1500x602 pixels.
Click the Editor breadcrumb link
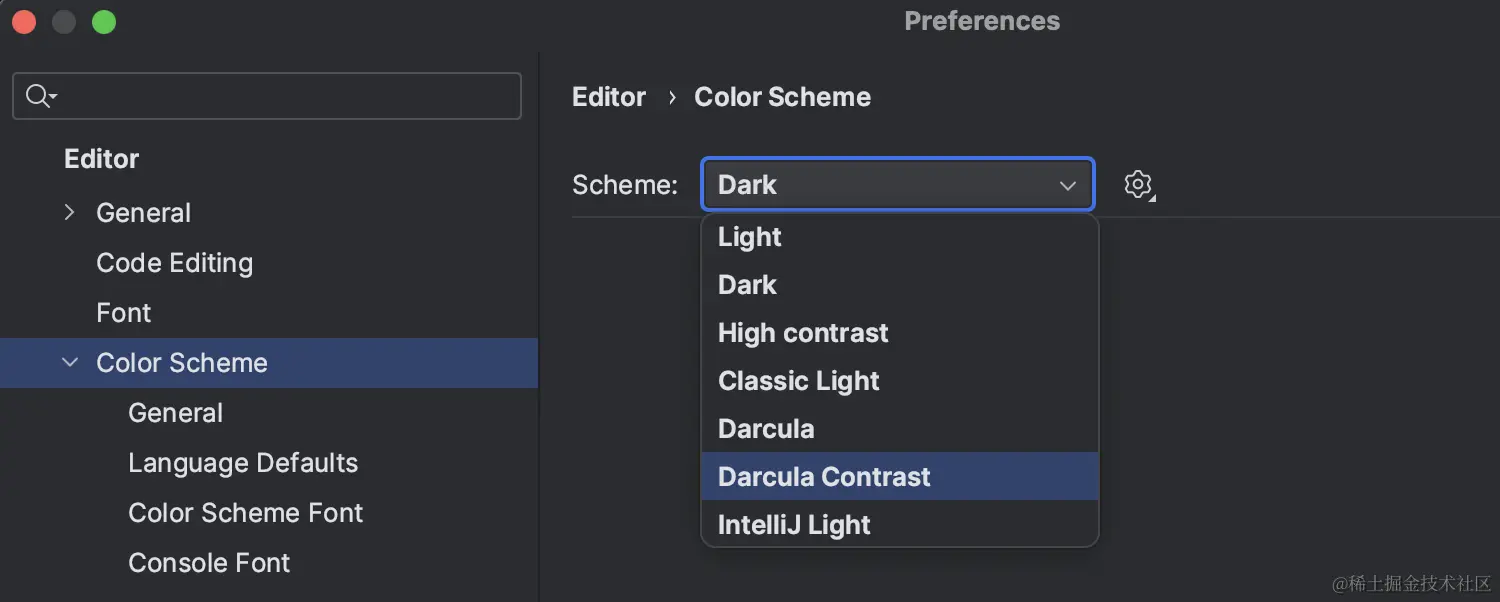609,97
